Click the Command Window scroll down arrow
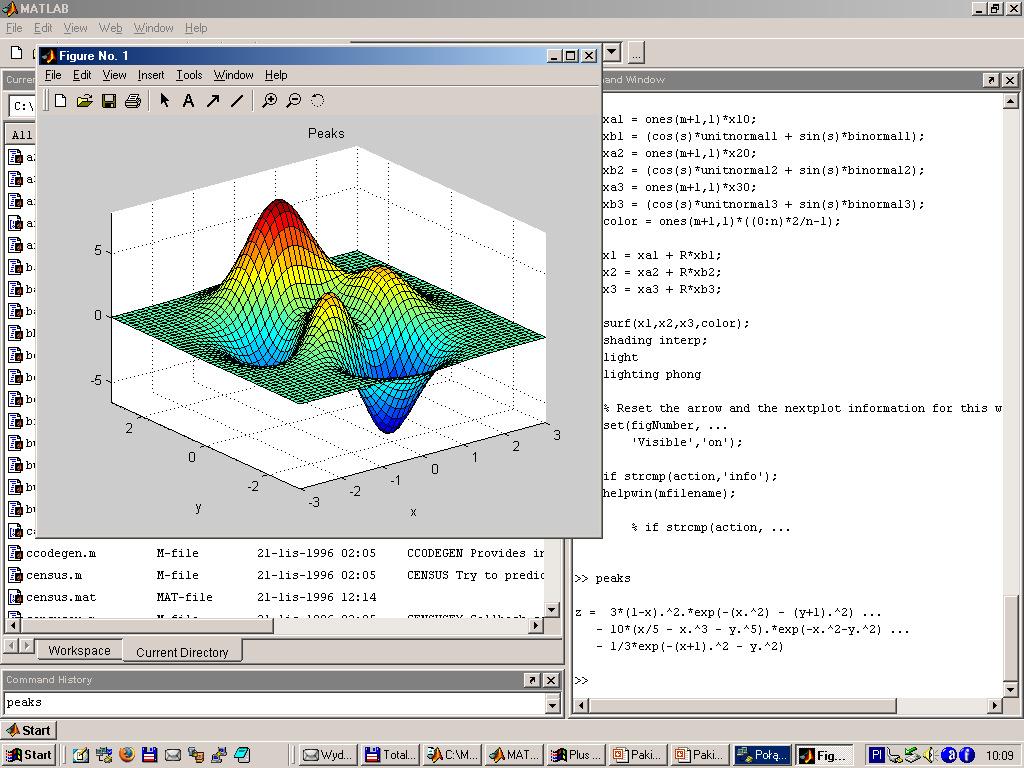The width and height of the screenshot is (1024, 768). click(1010, 689)
